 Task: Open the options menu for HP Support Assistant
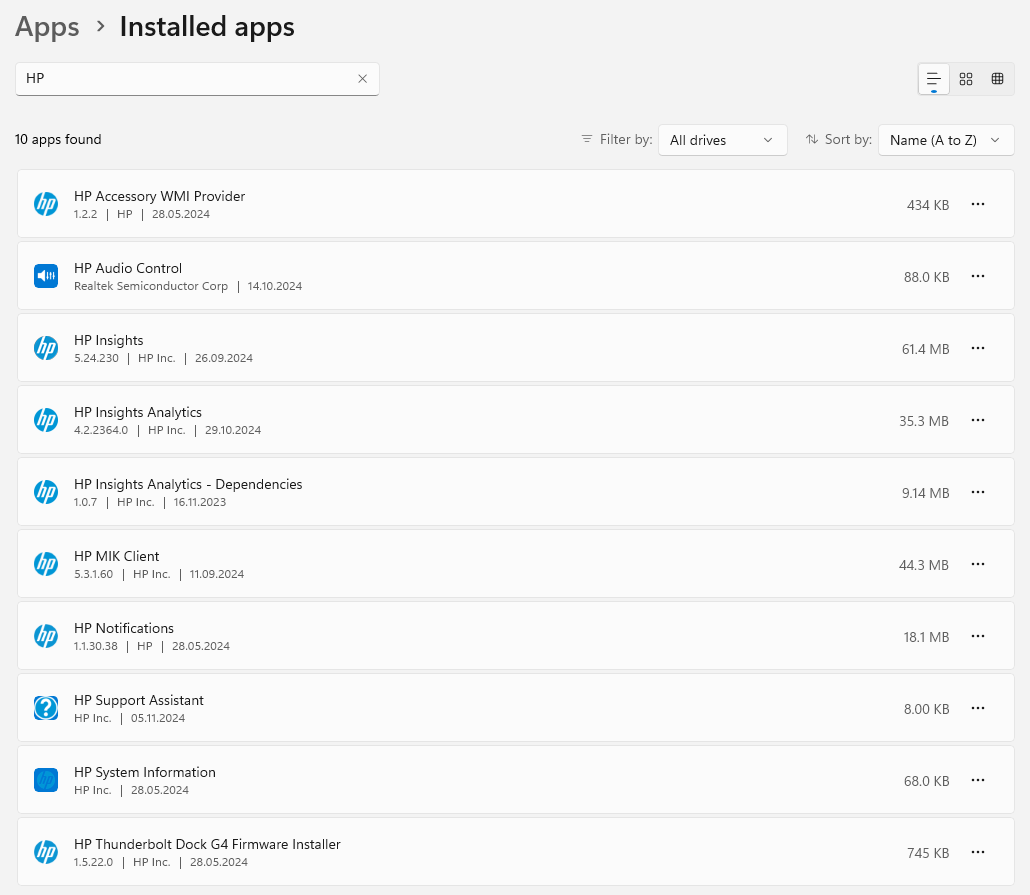[977, 708]
